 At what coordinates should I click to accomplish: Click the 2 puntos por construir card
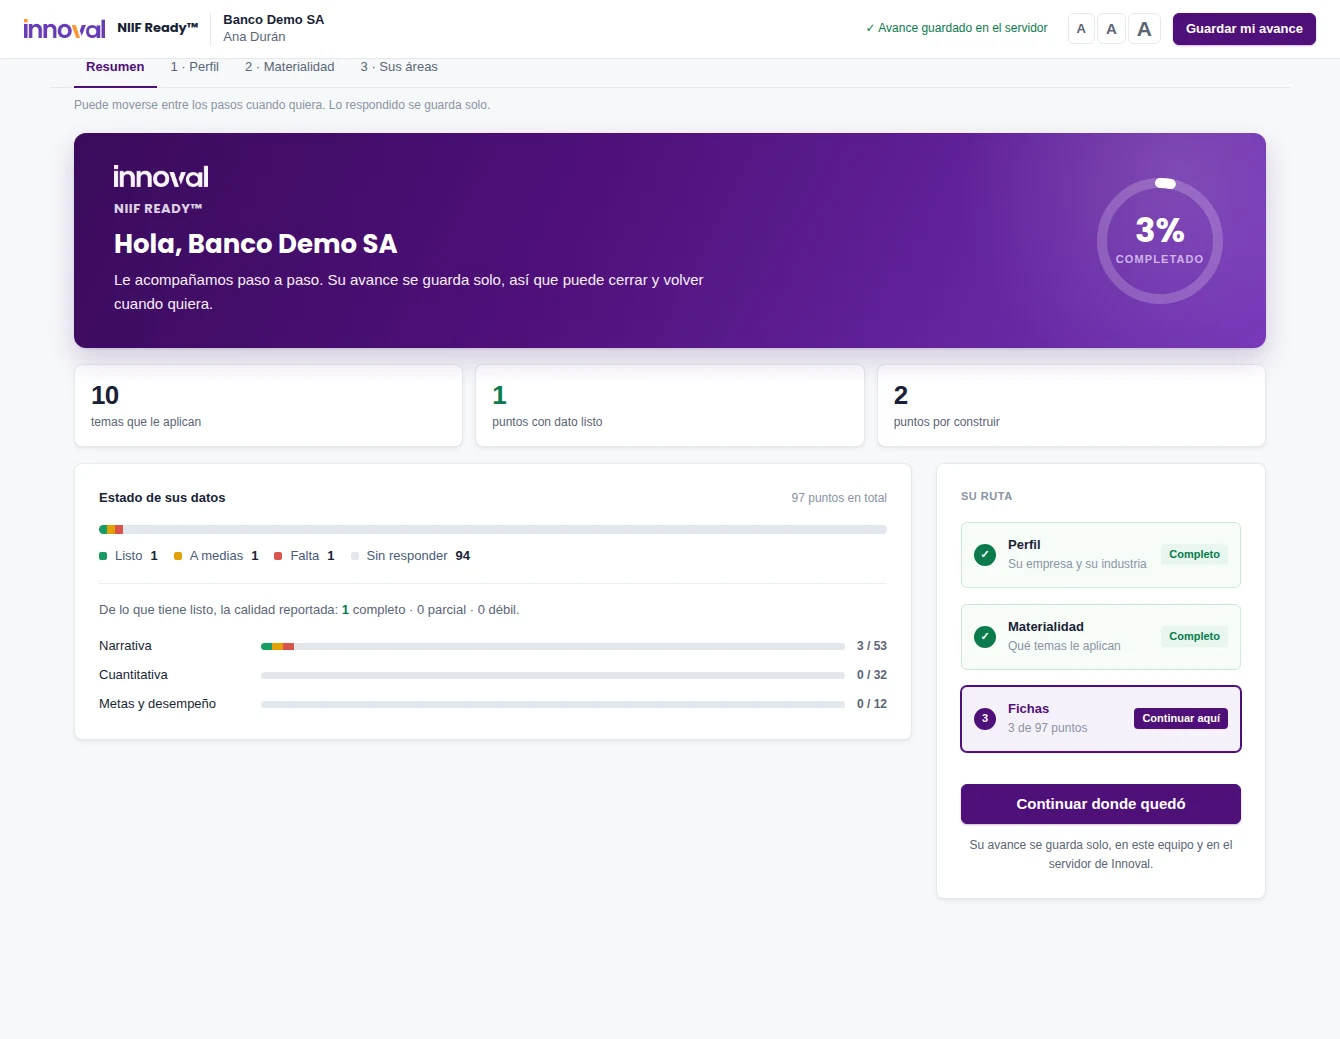pyautogui.click(x=1071, y=405)
